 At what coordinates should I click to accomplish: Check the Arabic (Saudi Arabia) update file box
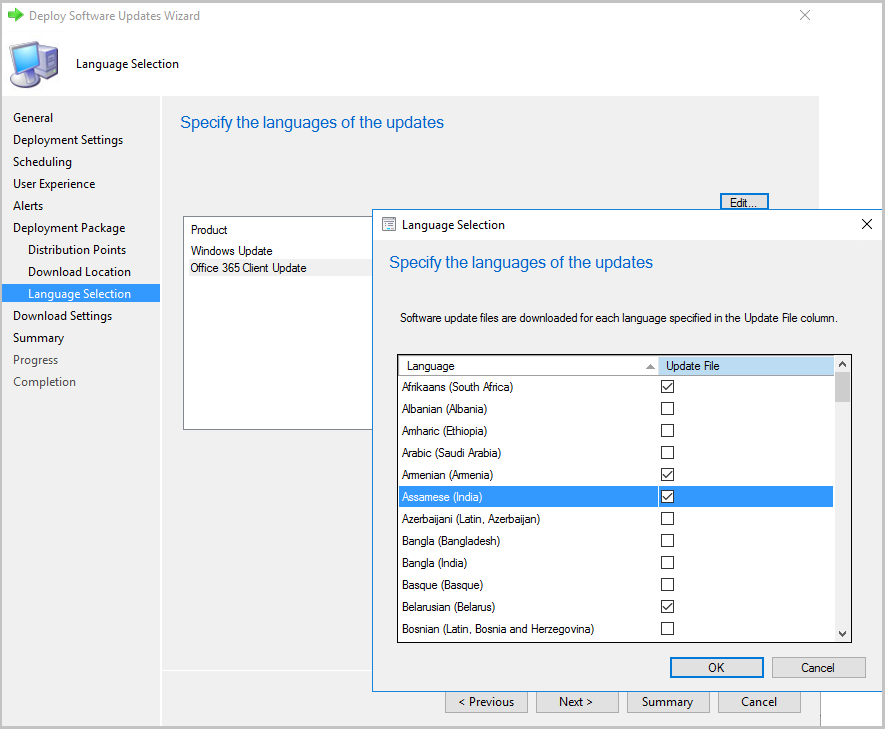(667, 452)
